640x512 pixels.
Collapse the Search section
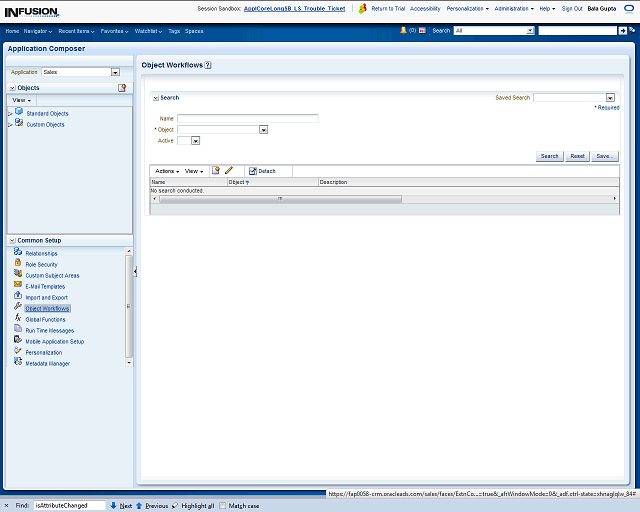(155, 98)
